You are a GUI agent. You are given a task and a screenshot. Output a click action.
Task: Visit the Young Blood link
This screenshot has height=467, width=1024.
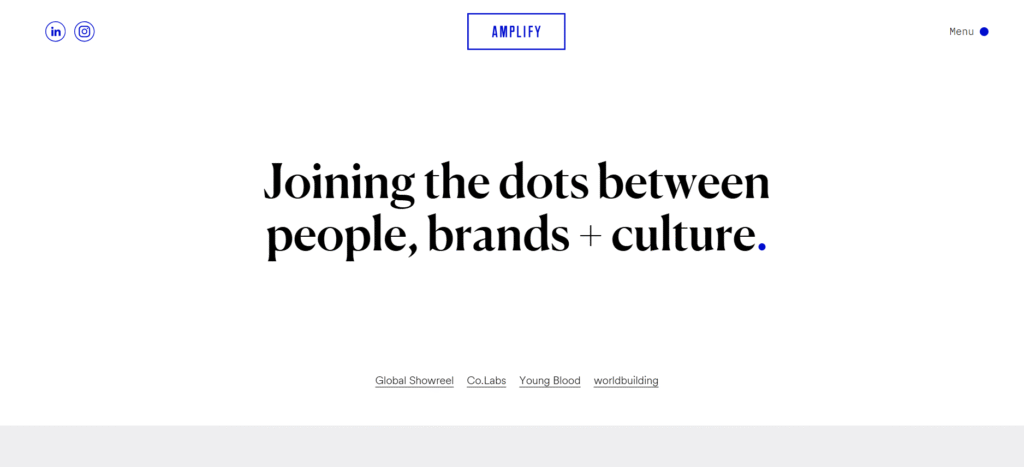pos(550,381)
